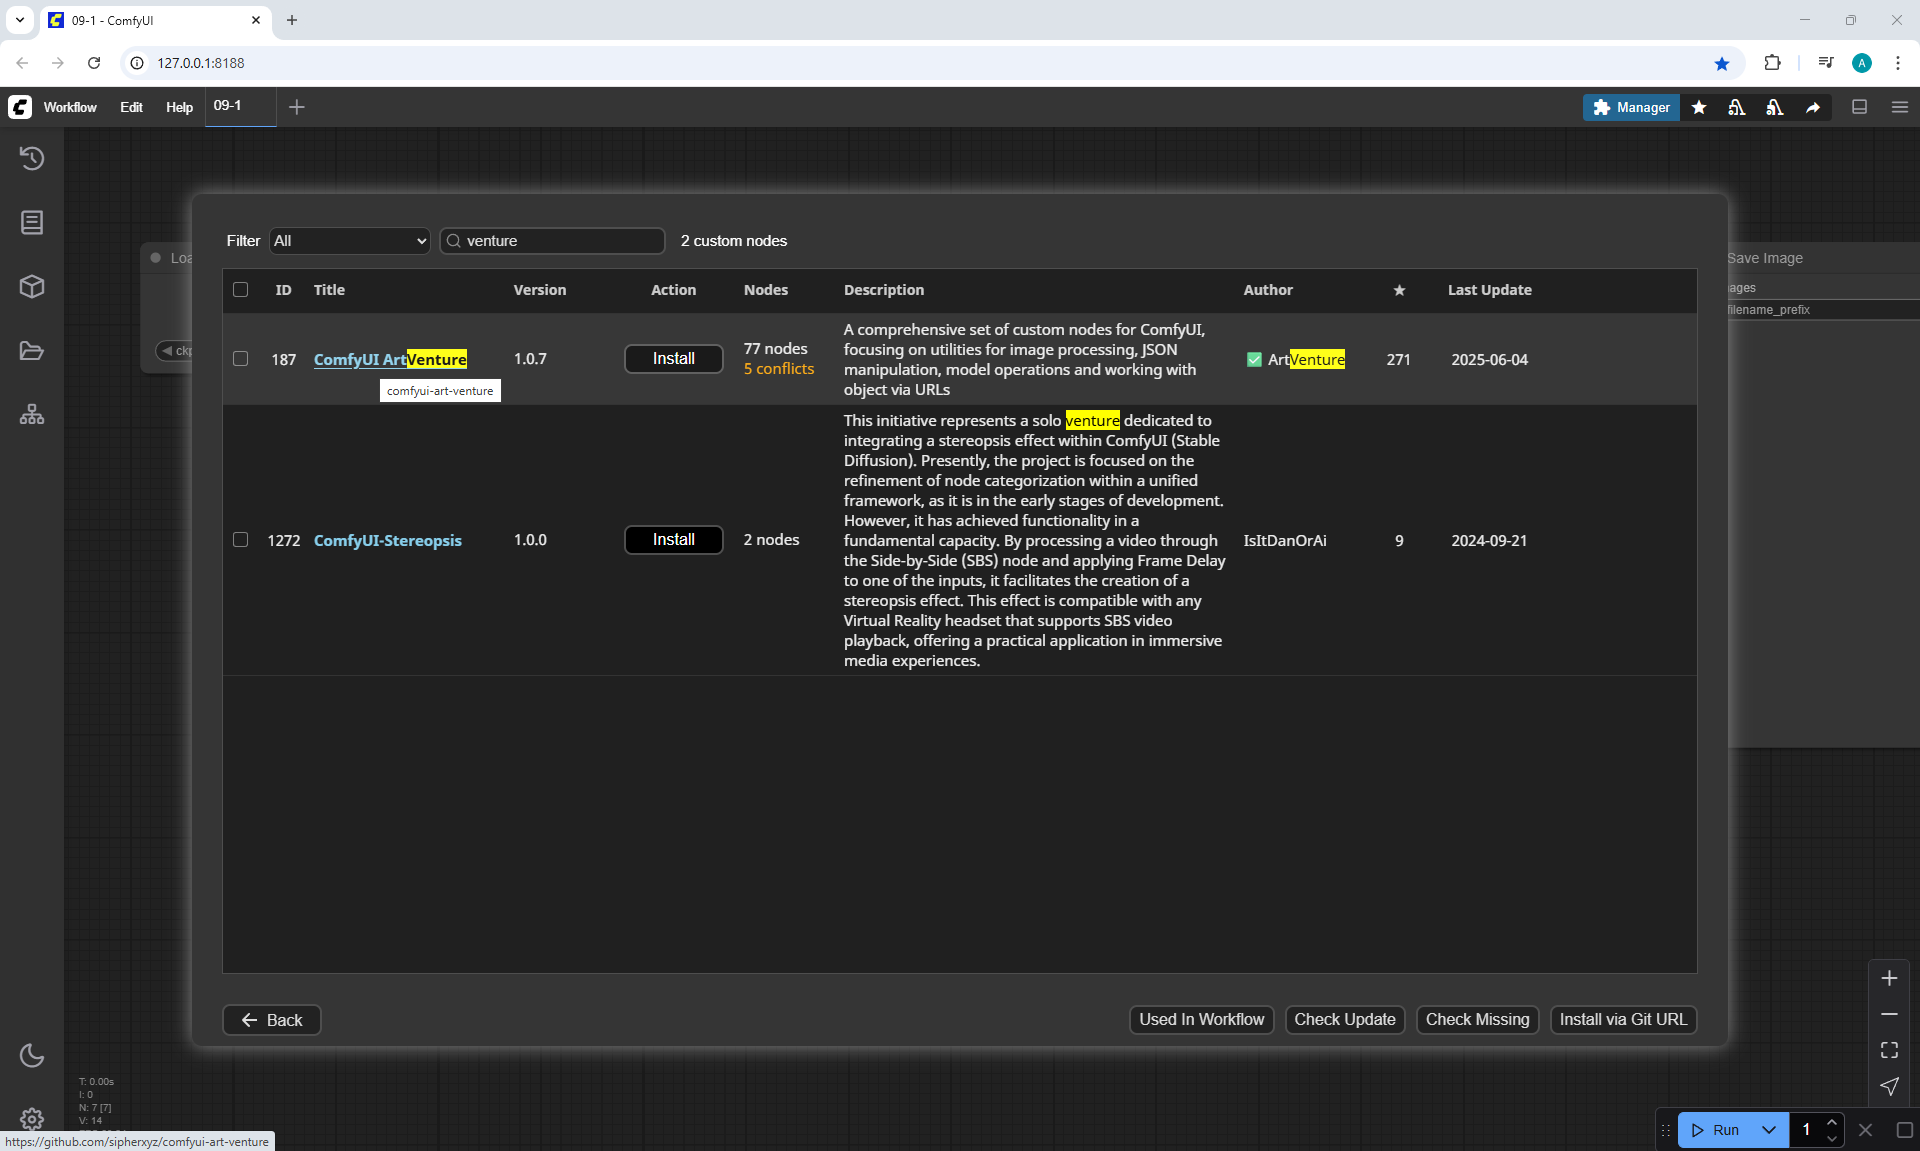The image size is (1920, 1151).
Task: Click the share arrow icon in top toolbar
Action: click(x=1813, y=108)
